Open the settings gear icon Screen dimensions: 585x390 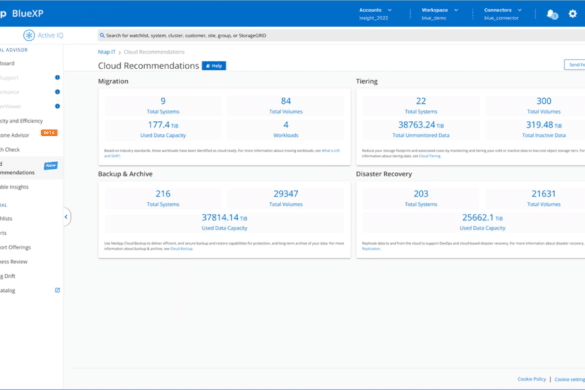[x=572, y=14]
